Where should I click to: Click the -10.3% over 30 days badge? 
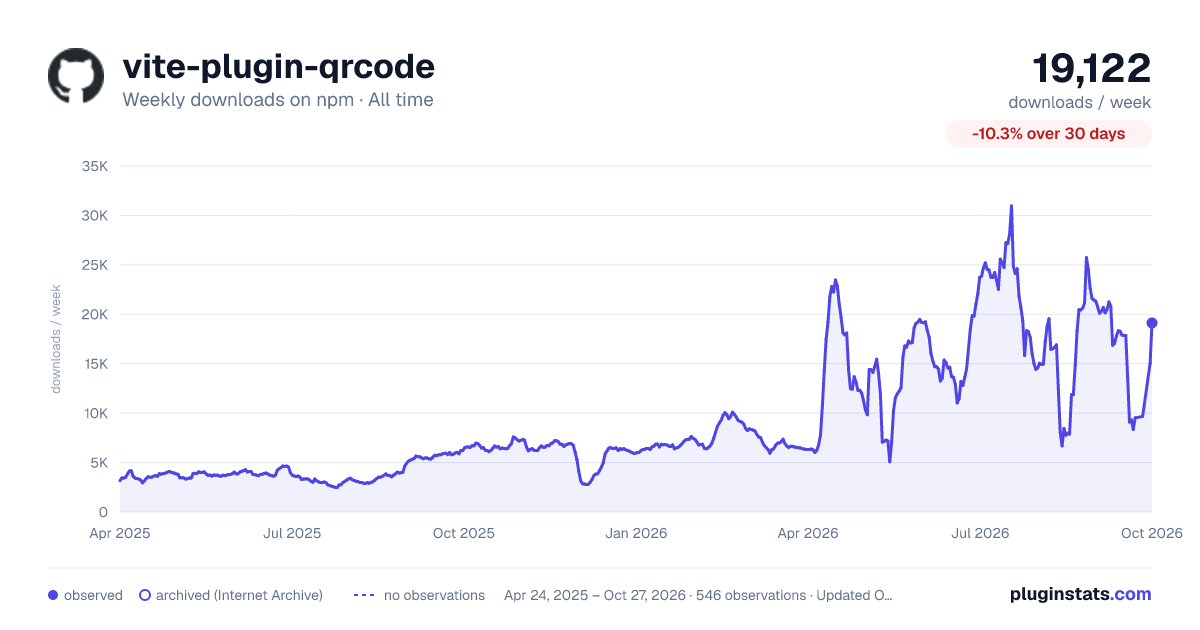[x=1049, y=134]
